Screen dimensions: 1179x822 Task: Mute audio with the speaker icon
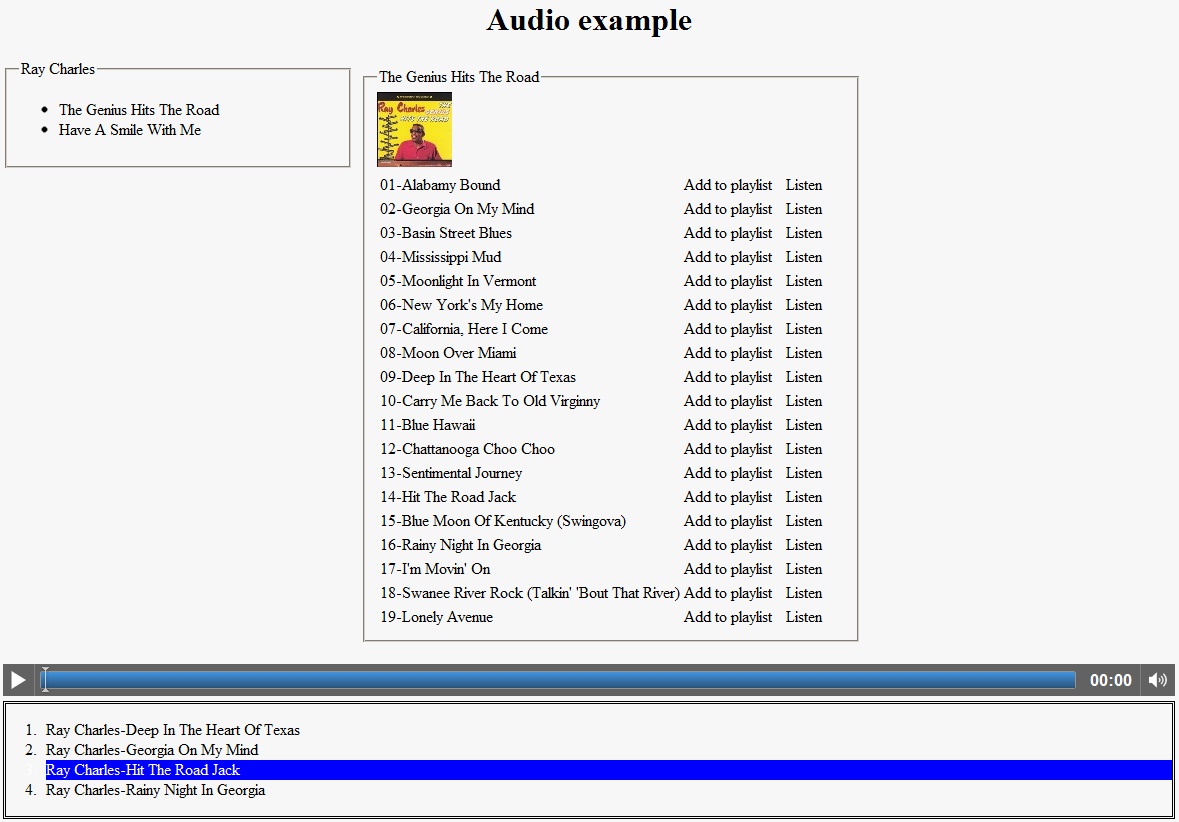(x=1158, y=680)
